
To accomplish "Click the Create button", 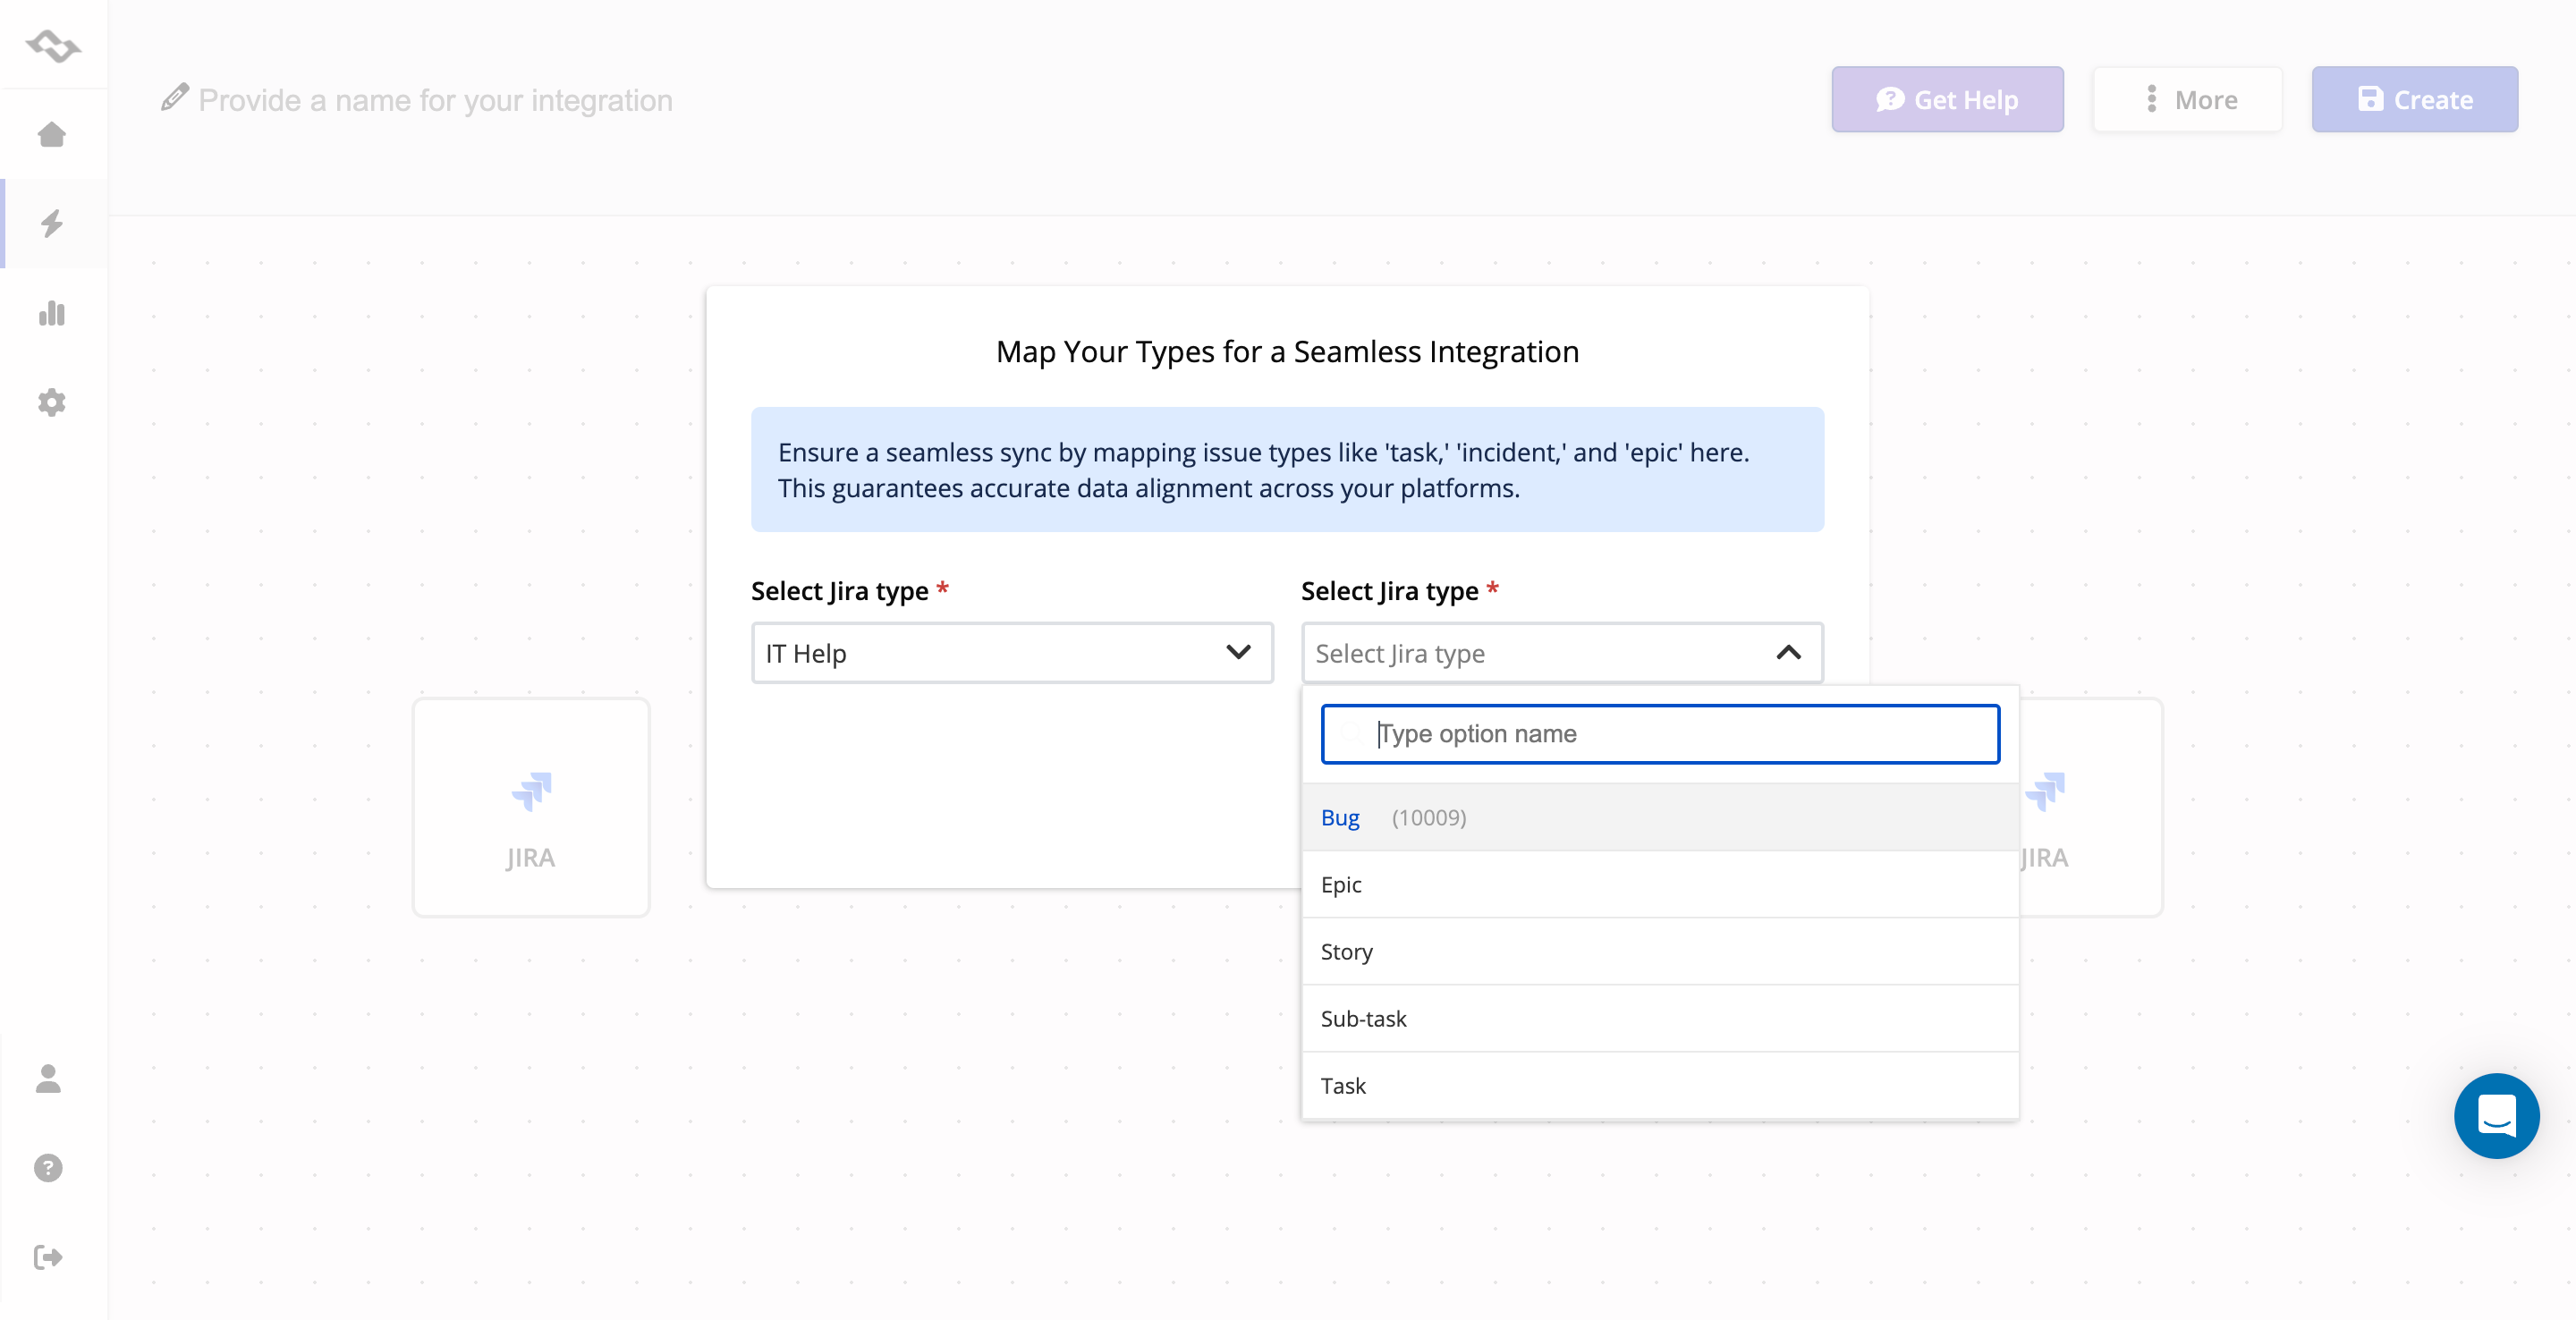I will pos(2414,99).
